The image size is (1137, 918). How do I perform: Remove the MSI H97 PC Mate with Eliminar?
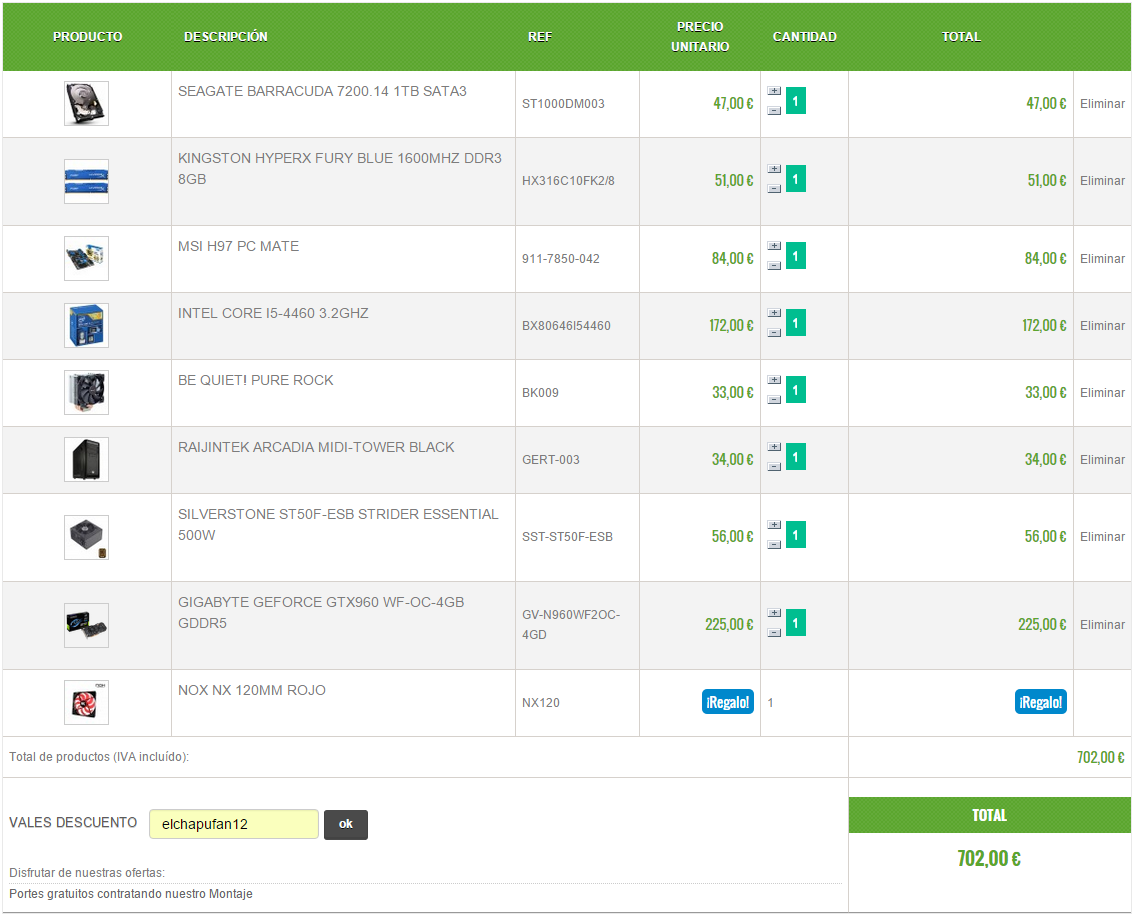[x=1102, y=259]
